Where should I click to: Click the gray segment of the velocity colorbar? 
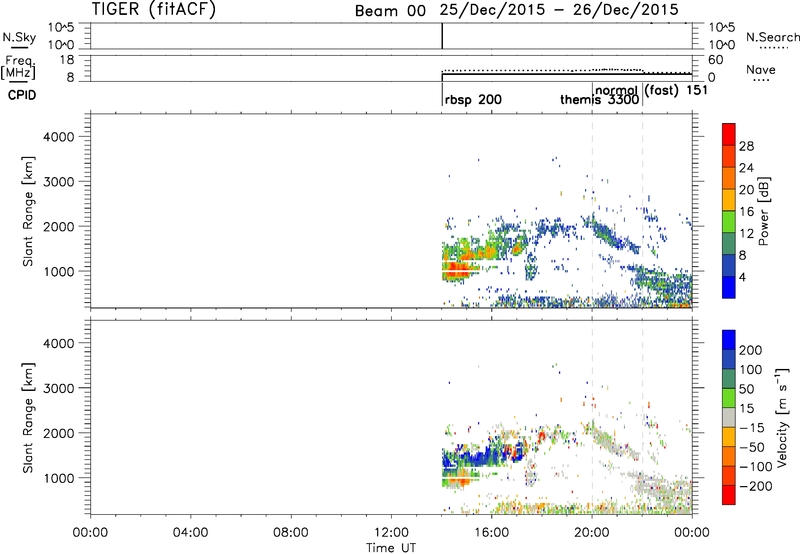coord(729,417)
